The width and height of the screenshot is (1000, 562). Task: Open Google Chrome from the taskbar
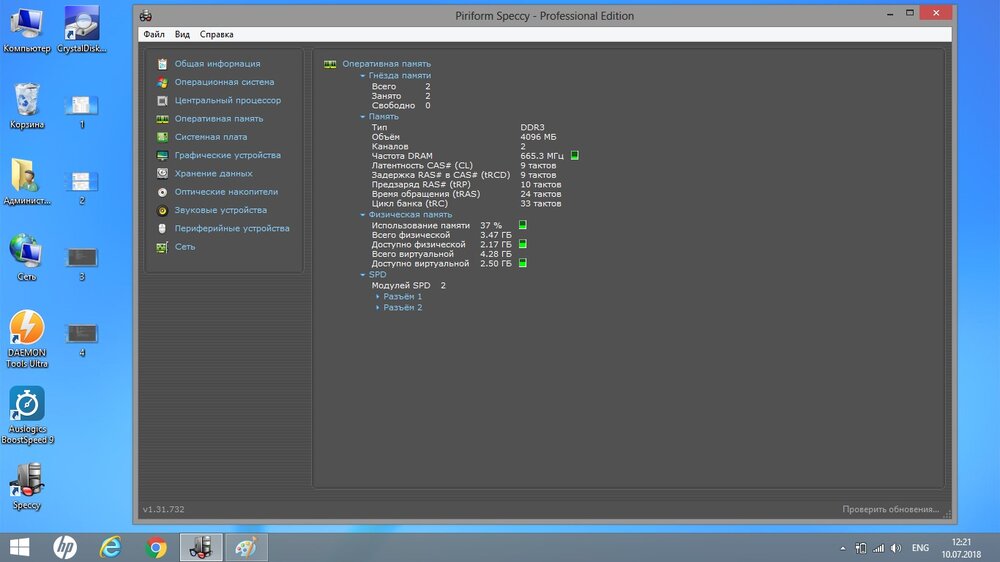click(156, 547)
